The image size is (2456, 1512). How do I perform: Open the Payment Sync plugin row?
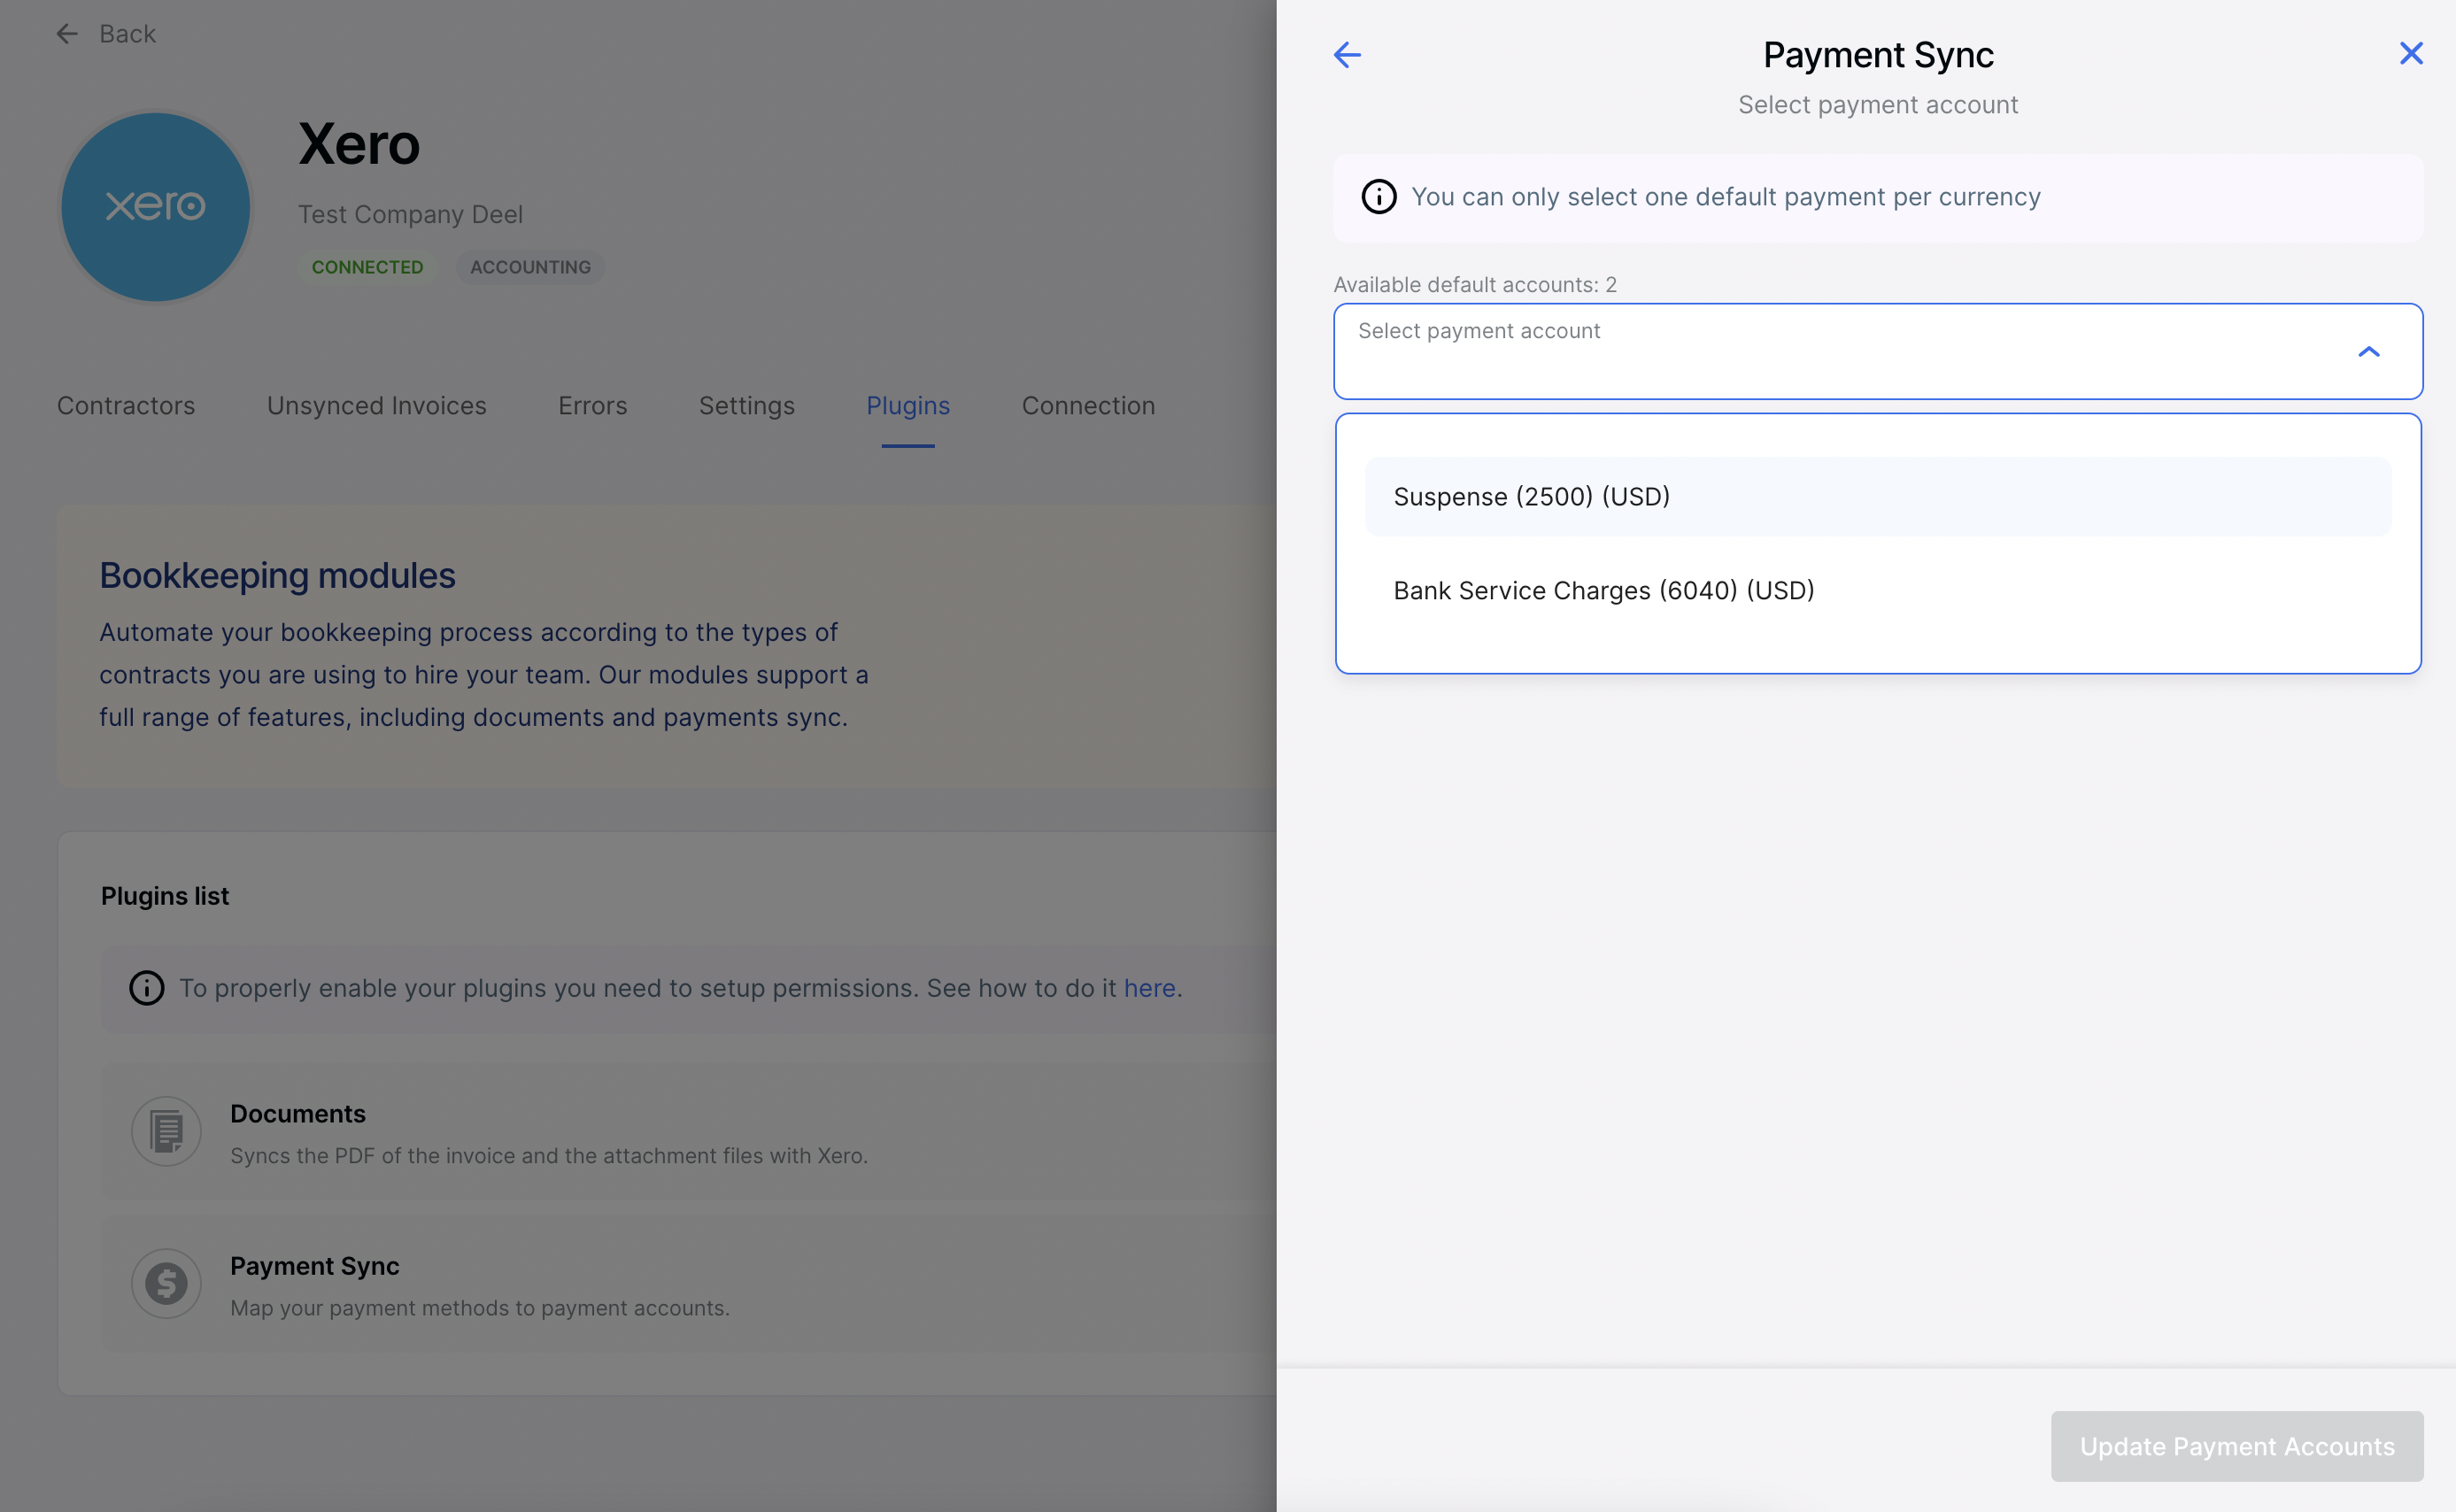tap(689, 1283)
